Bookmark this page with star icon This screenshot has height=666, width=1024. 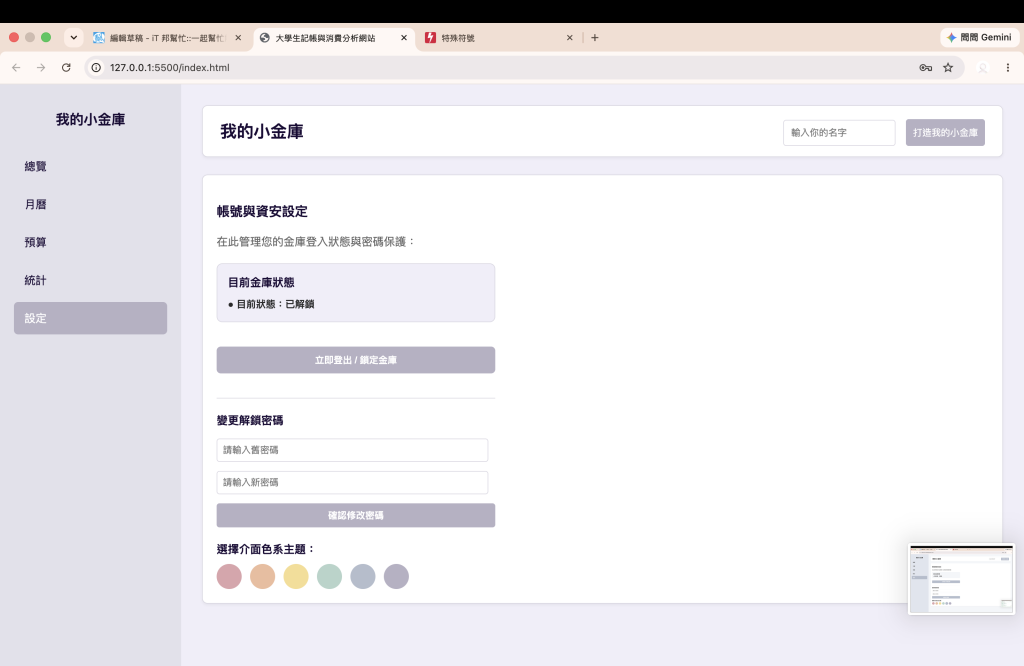coord(948,67)
